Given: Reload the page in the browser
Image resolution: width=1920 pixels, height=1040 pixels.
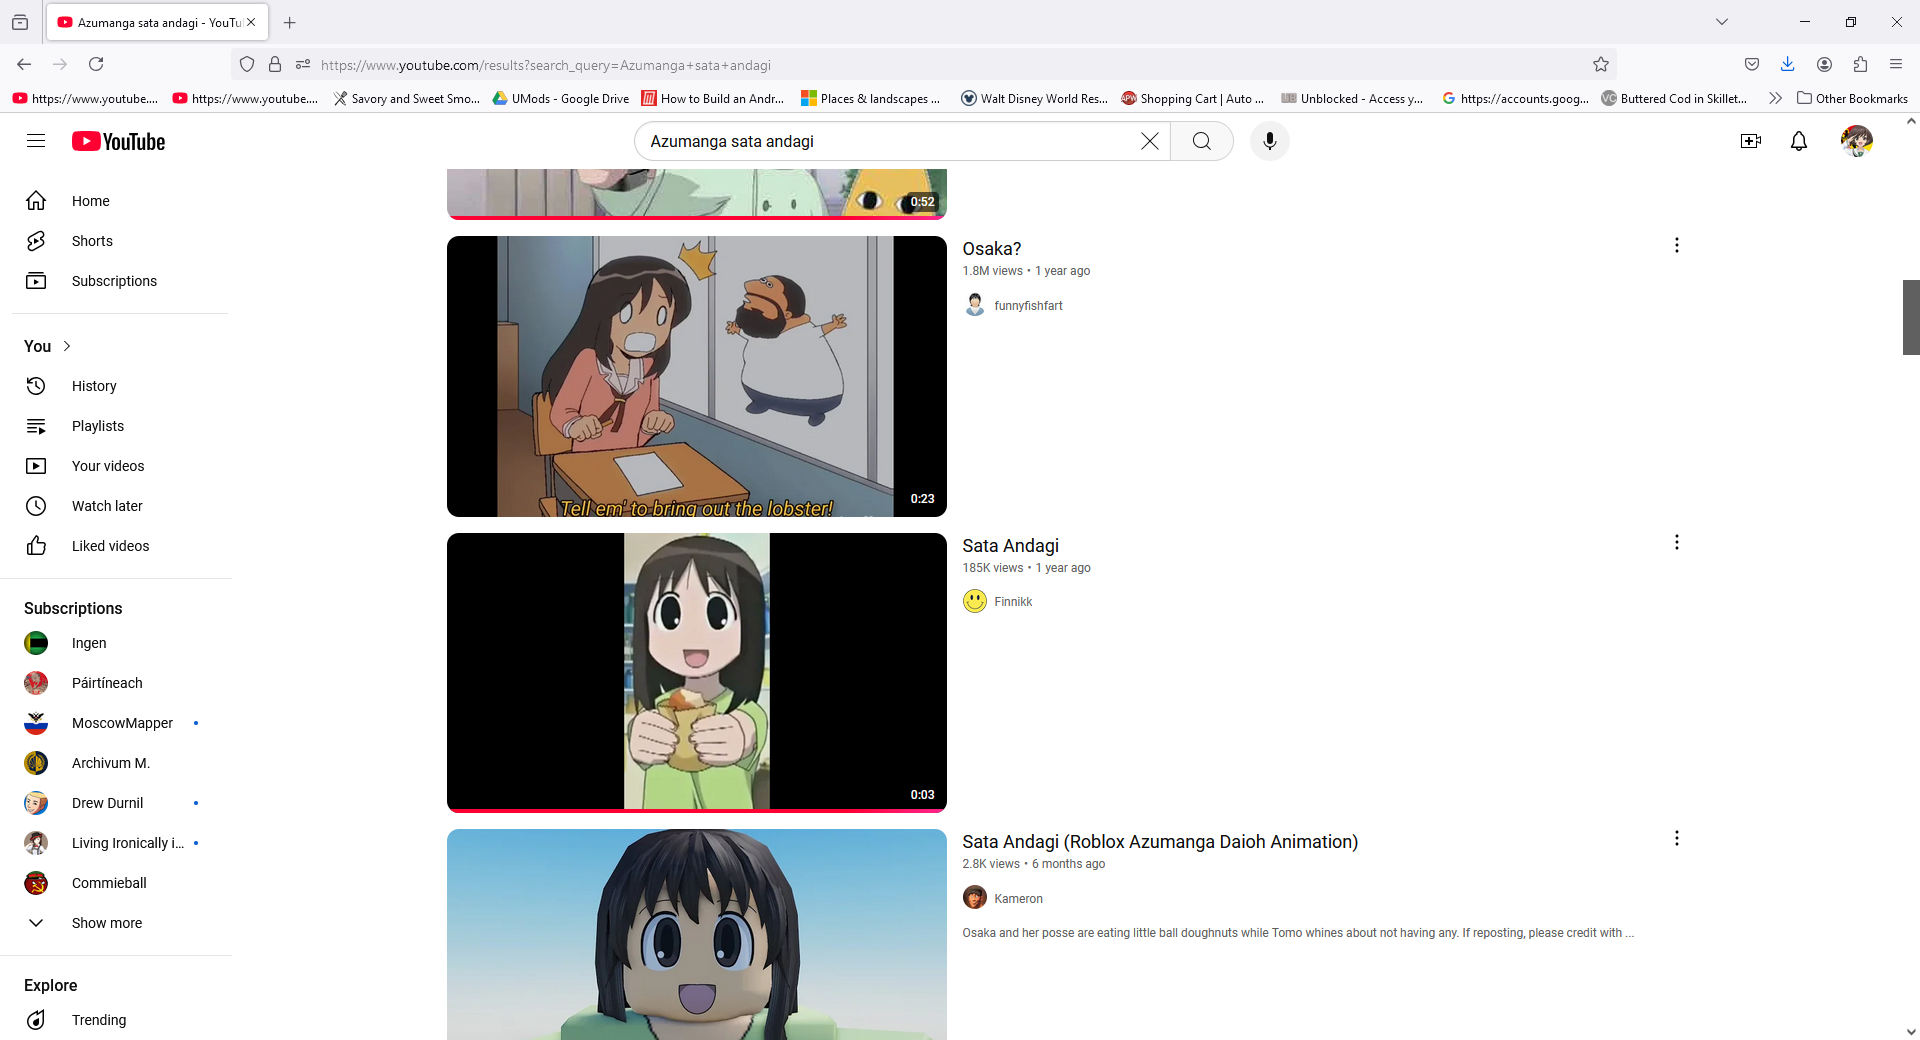Looking at the screenshot, I should coord(96,64).
